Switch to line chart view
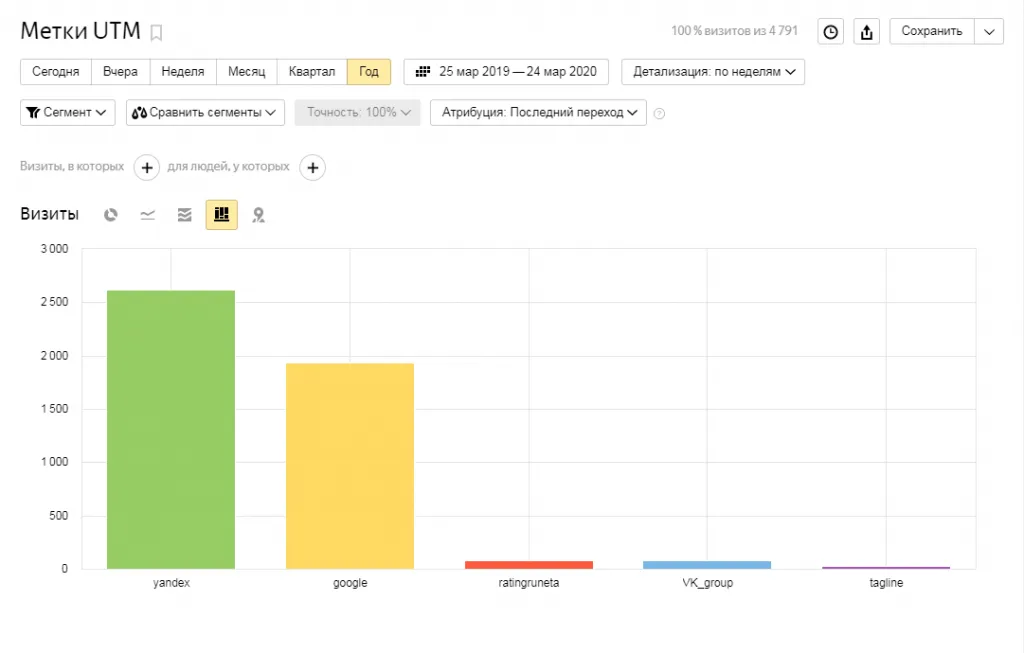 148,215
